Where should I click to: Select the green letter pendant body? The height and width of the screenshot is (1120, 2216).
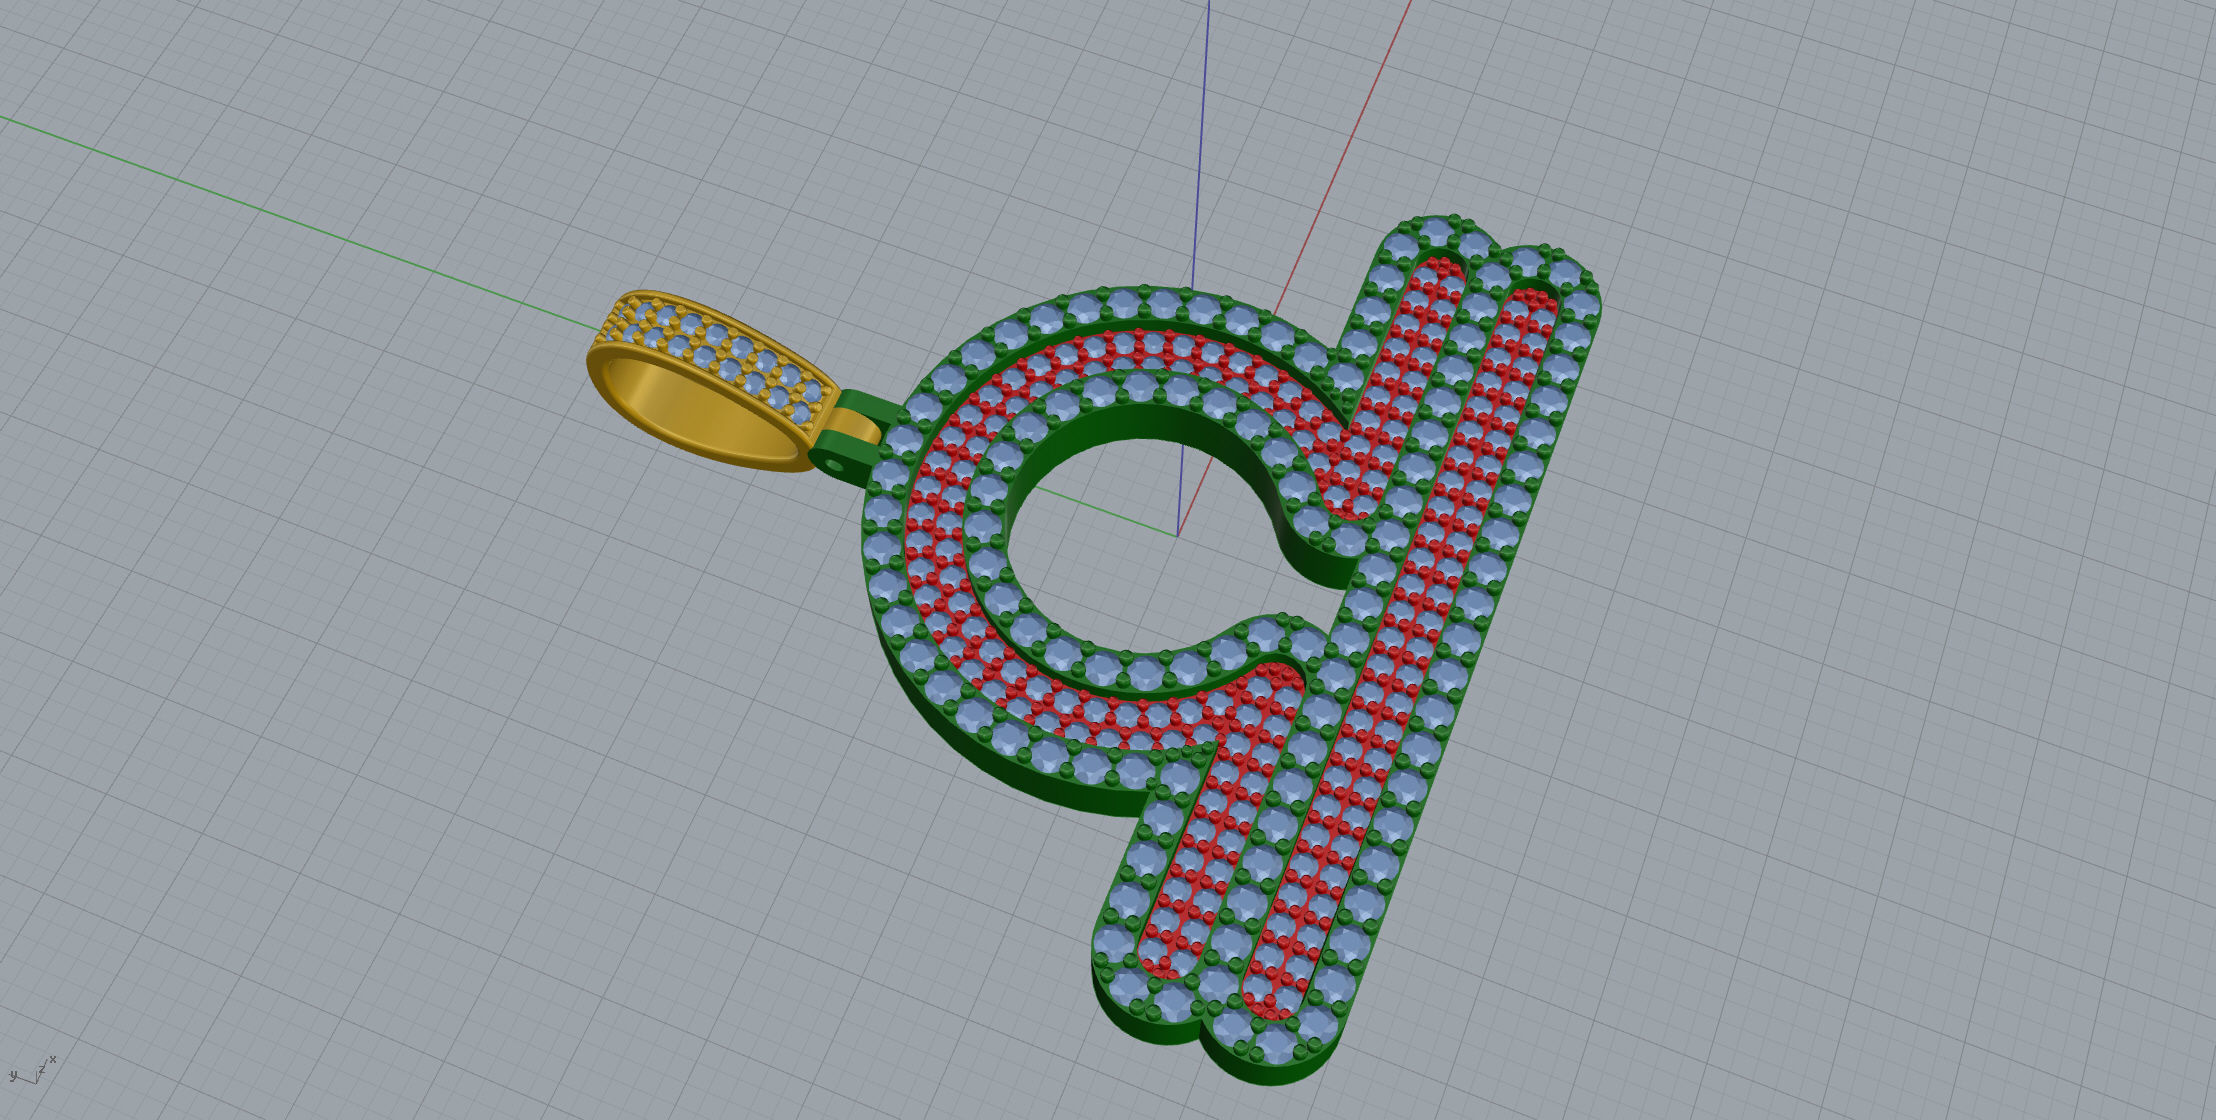(1232, 648)
